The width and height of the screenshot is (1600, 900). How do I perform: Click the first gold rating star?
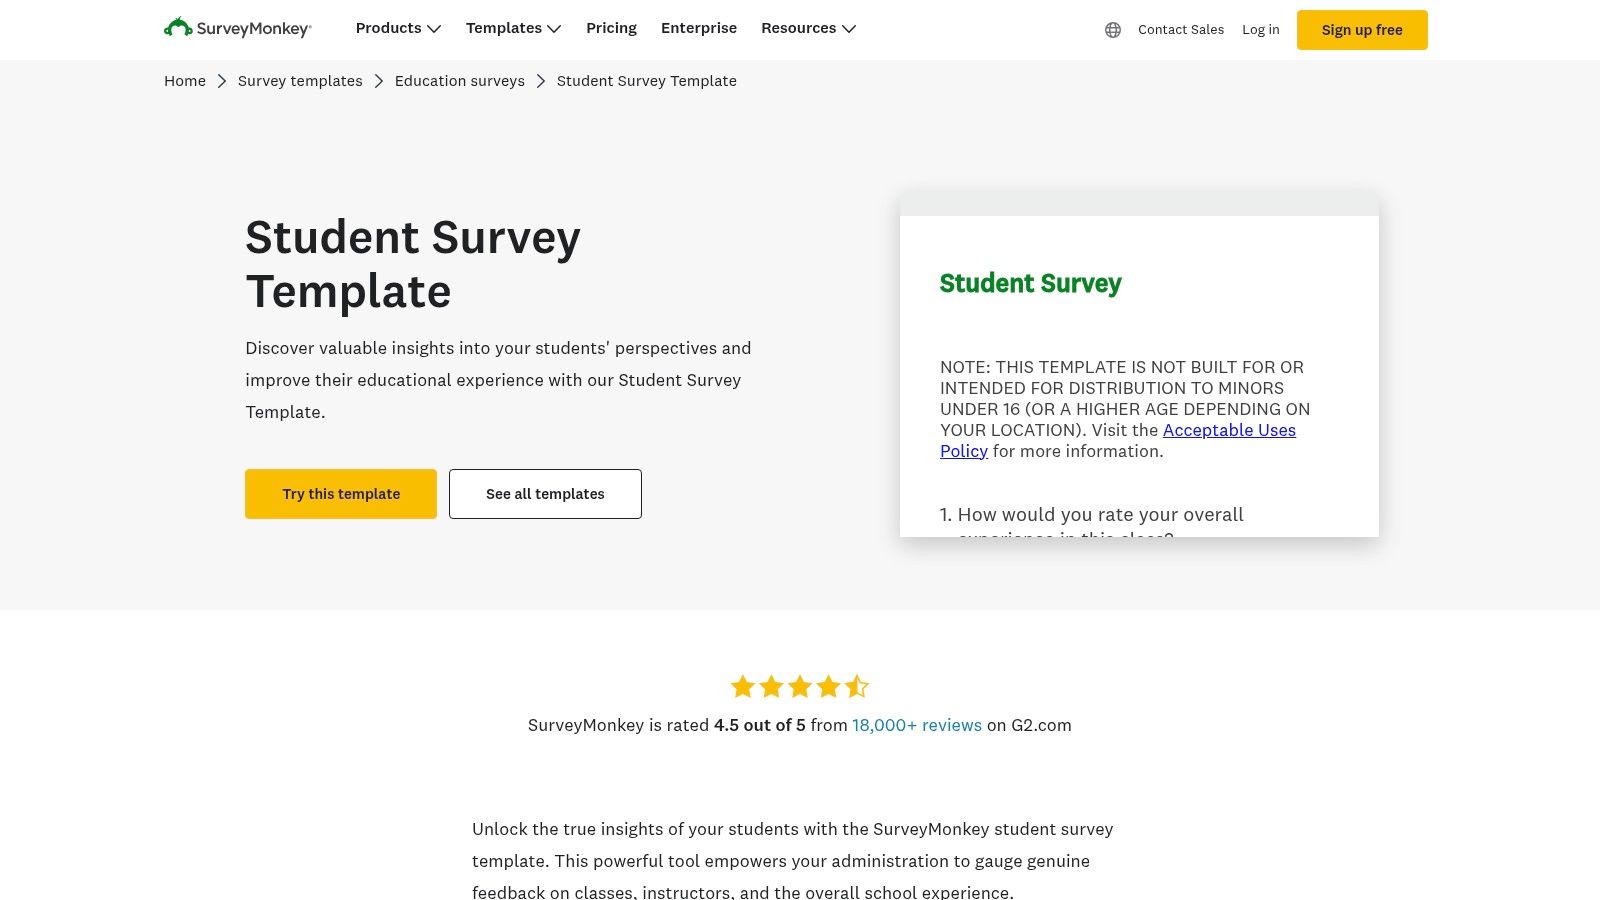[x=744, y=686]
